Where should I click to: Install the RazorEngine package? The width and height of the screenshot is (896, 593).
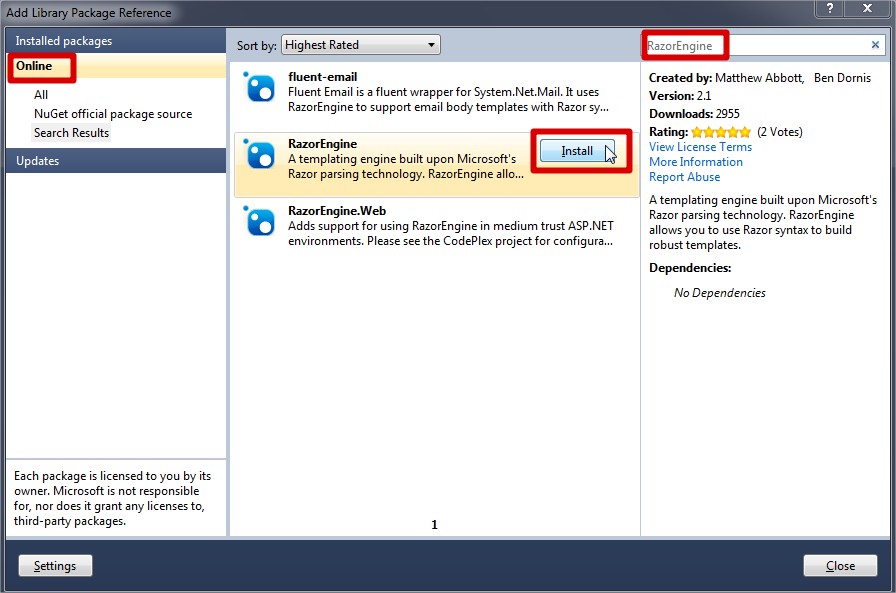click(577, 151)
